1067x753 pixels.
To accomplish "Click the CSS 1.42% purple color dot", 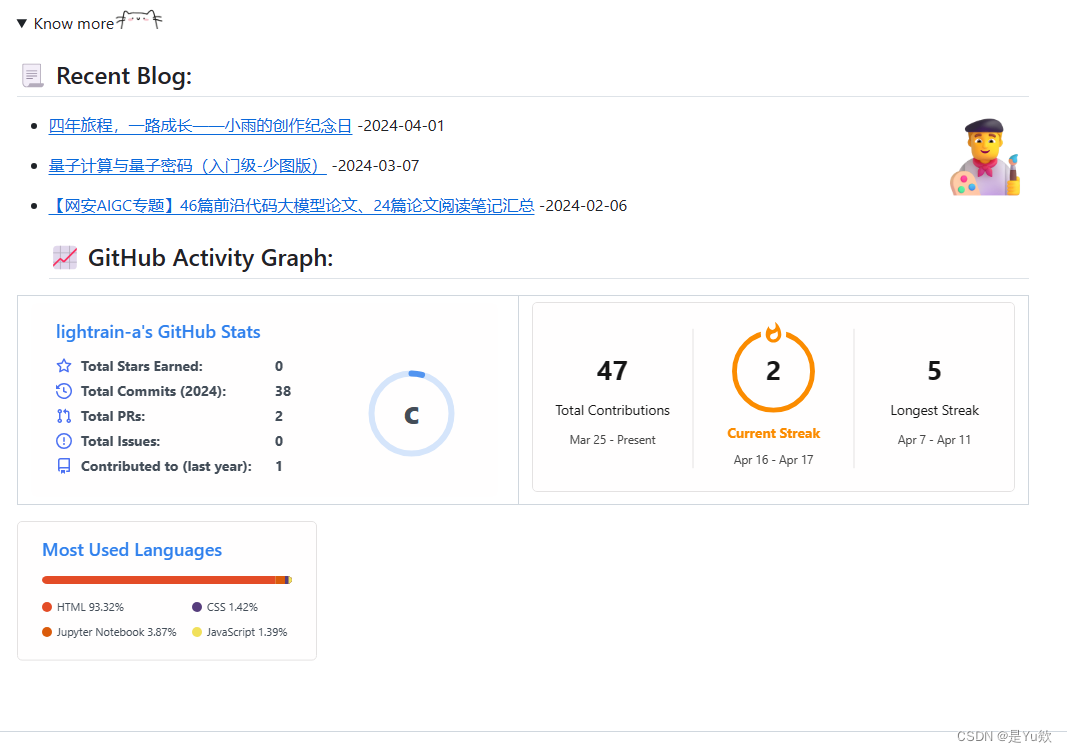I will [x=197, y=607].
